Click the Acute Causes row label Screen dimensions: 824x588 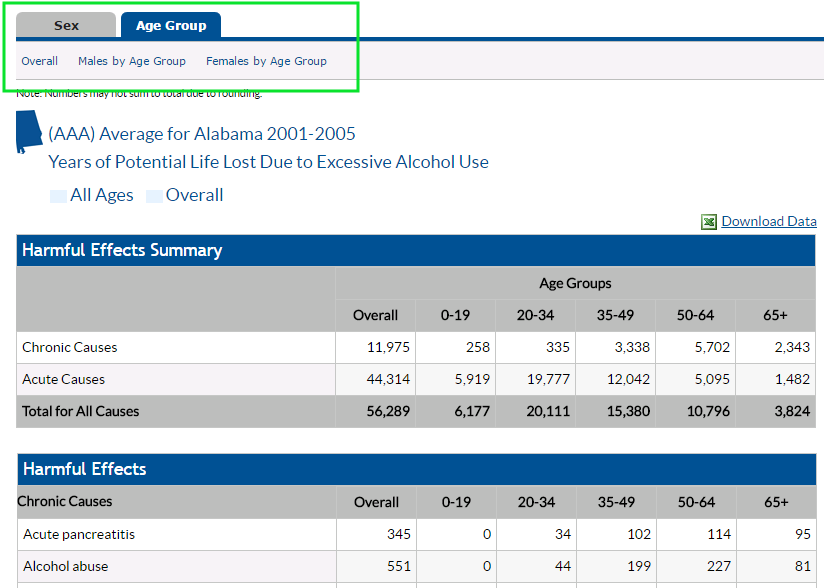click(63, 379)
